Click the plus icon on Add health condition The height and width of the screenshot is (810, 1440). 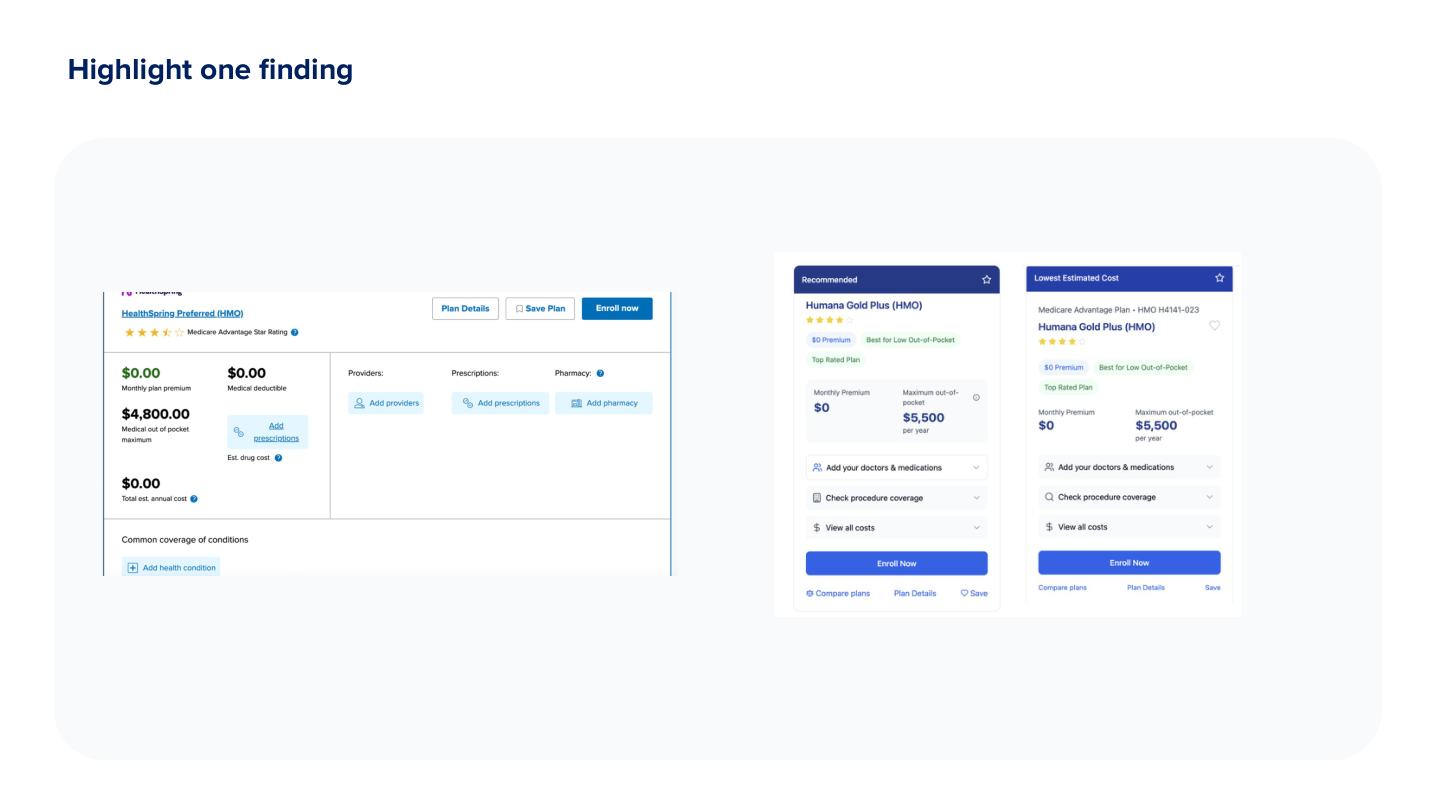[132, 568]
